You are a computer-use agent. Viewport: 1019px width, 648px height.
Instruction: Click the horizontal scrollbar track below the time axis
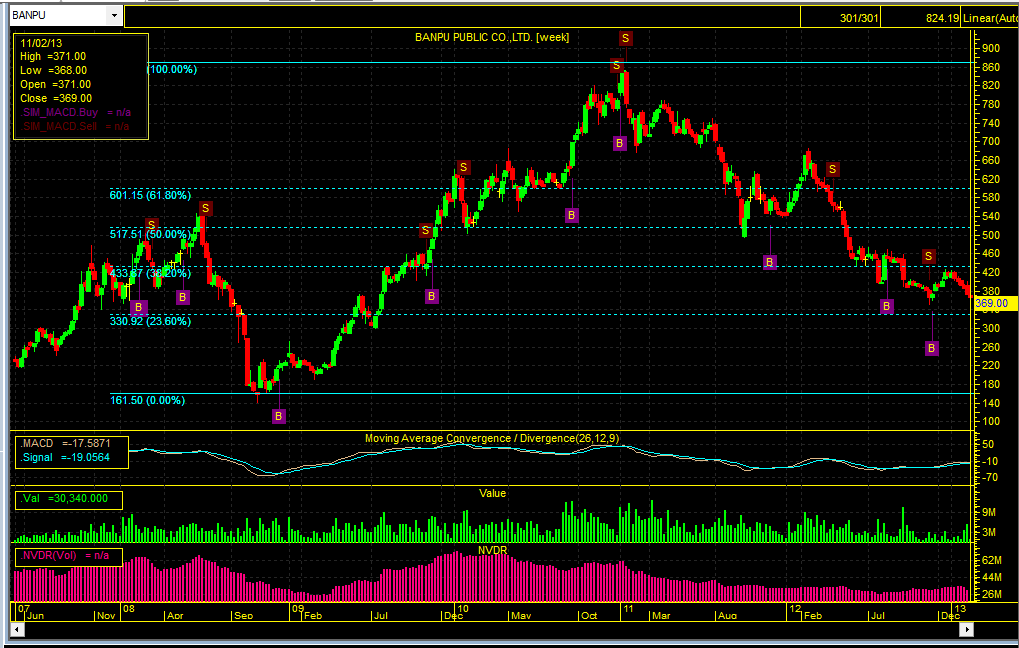pyautogui.click(x=493, y=630)
